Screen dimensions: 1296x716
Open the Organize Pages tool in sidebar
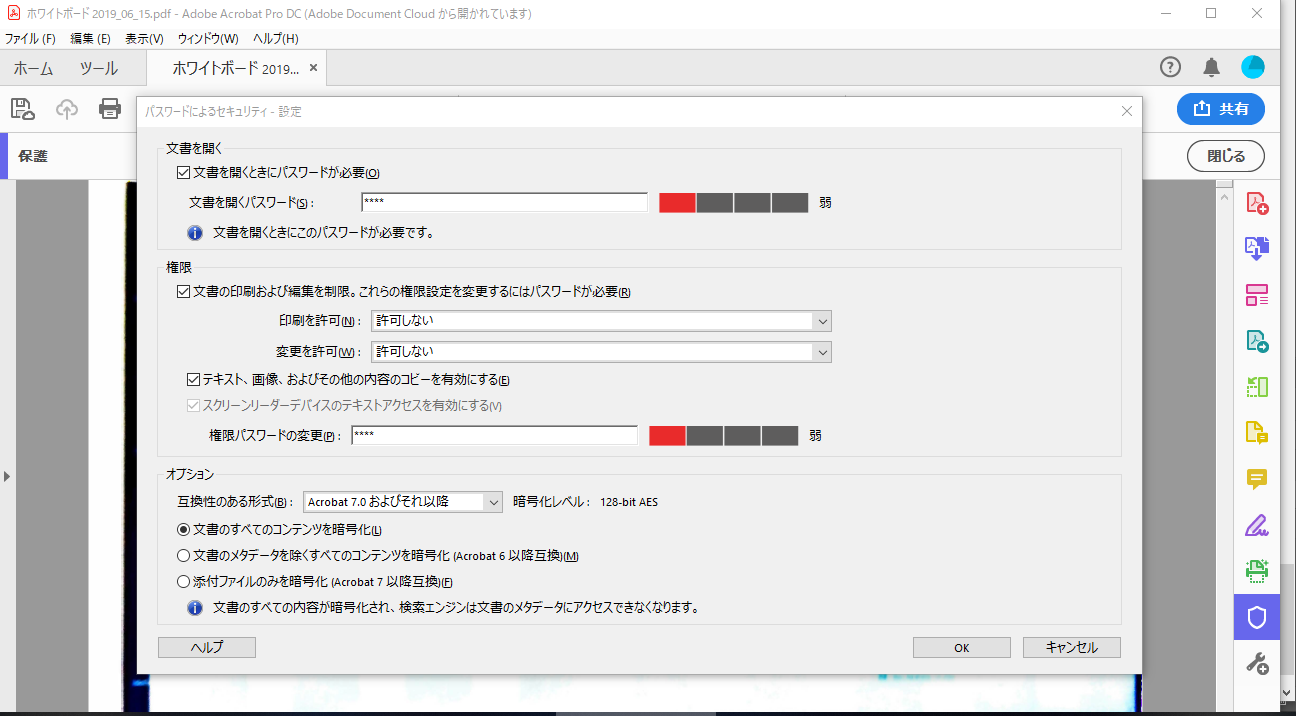(x=1257, y=295)
